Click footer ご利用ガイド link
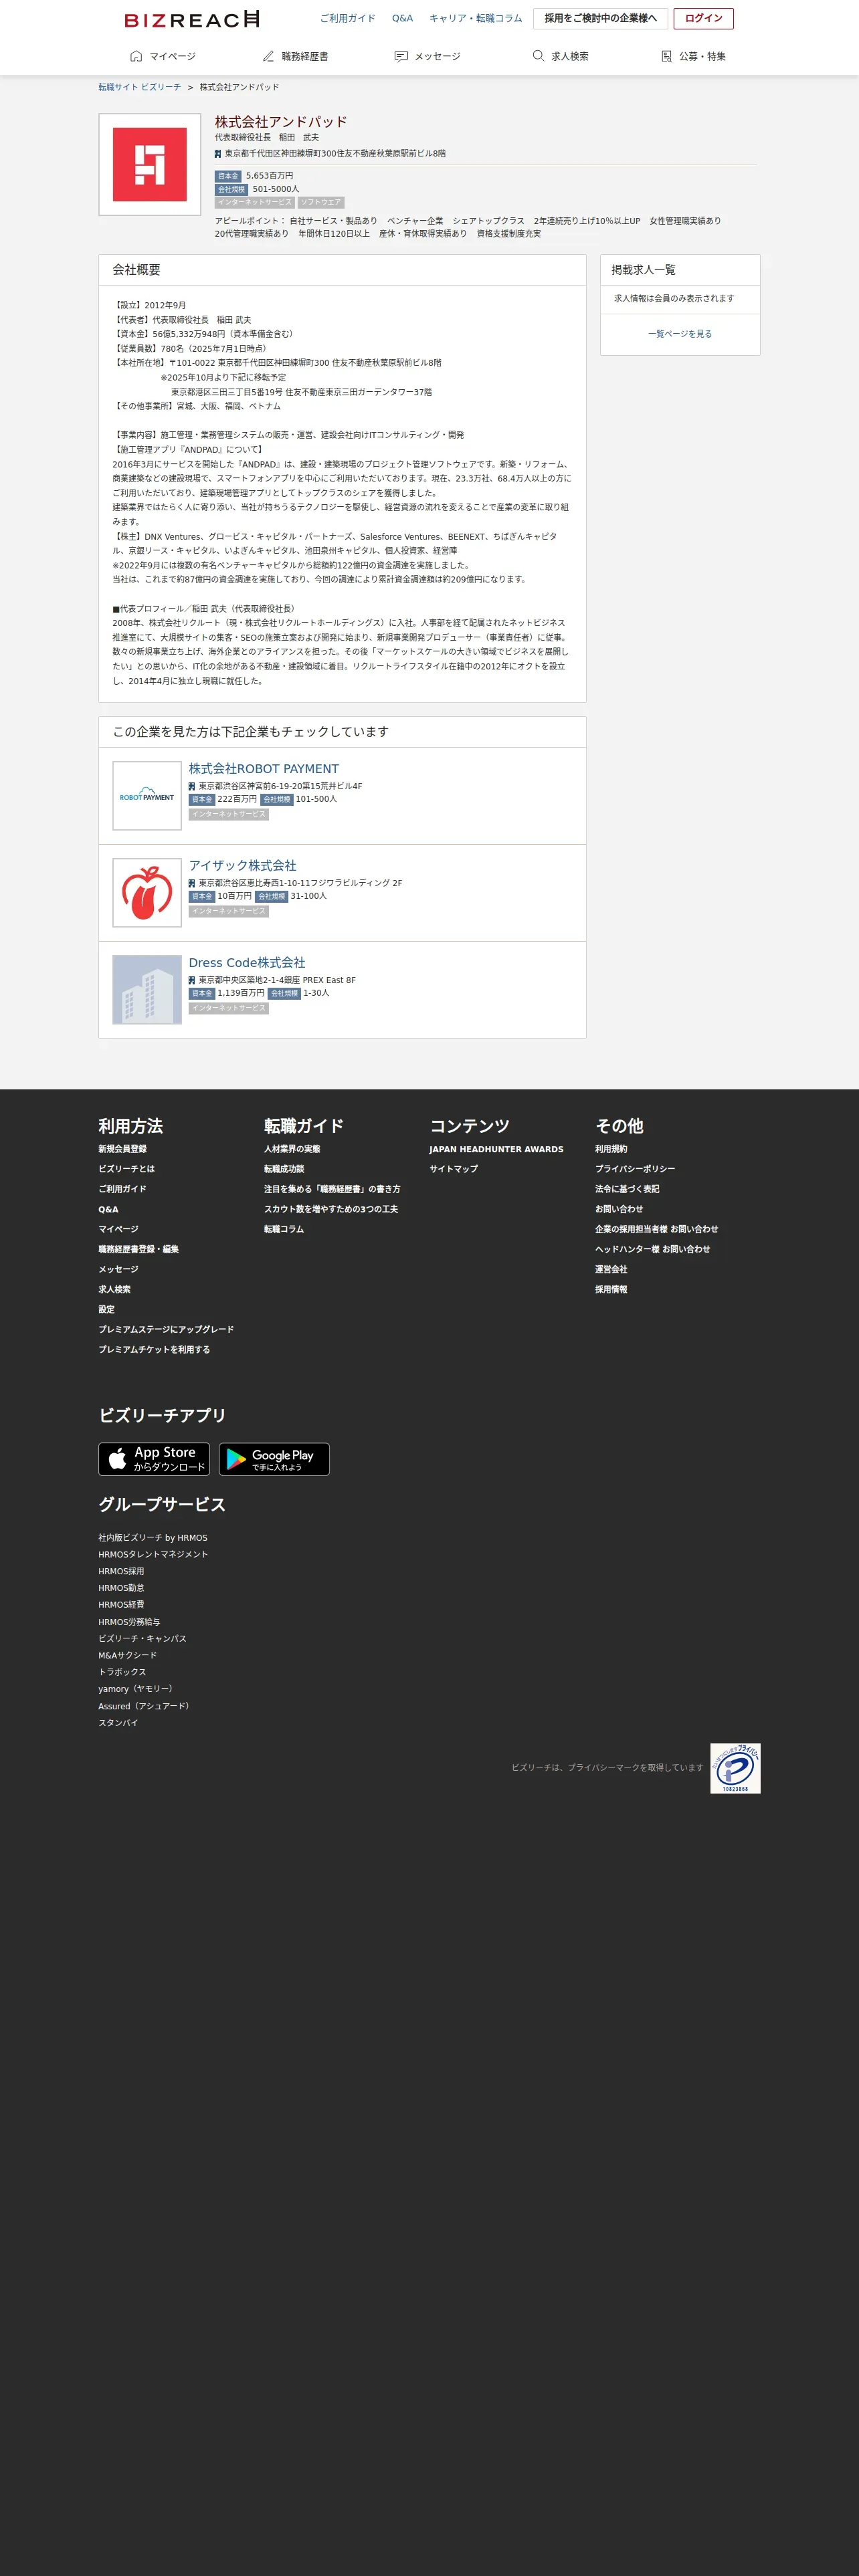 coord(122,1189)
